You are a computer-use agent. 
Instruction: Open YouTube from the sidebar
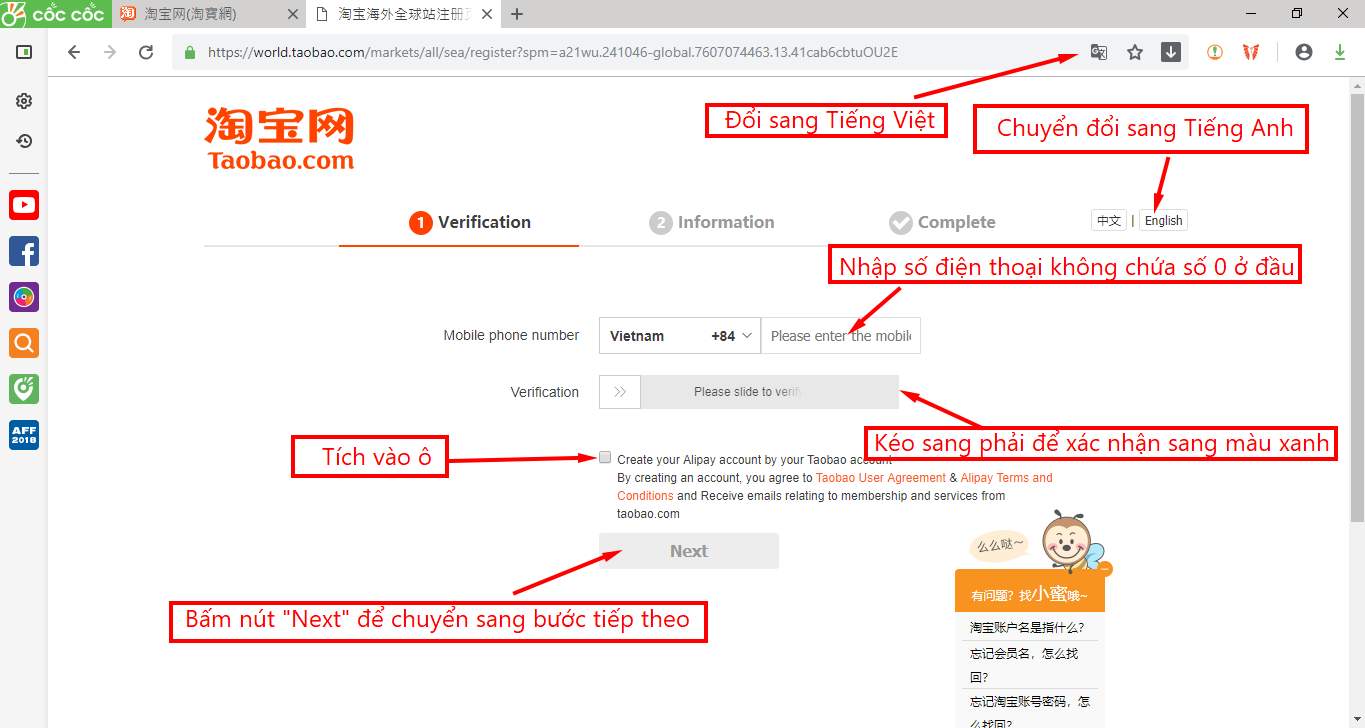tap(24, 205)
